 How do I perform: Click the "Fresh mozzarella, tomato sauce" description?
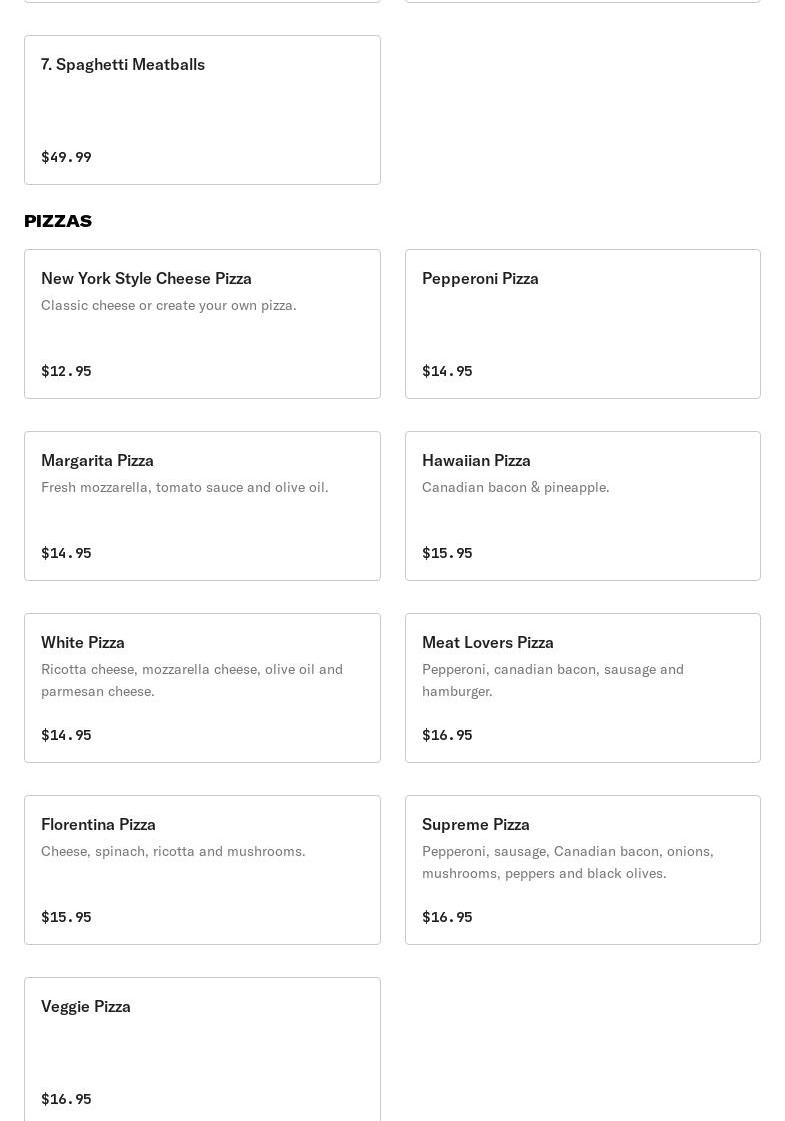[184, 487]
